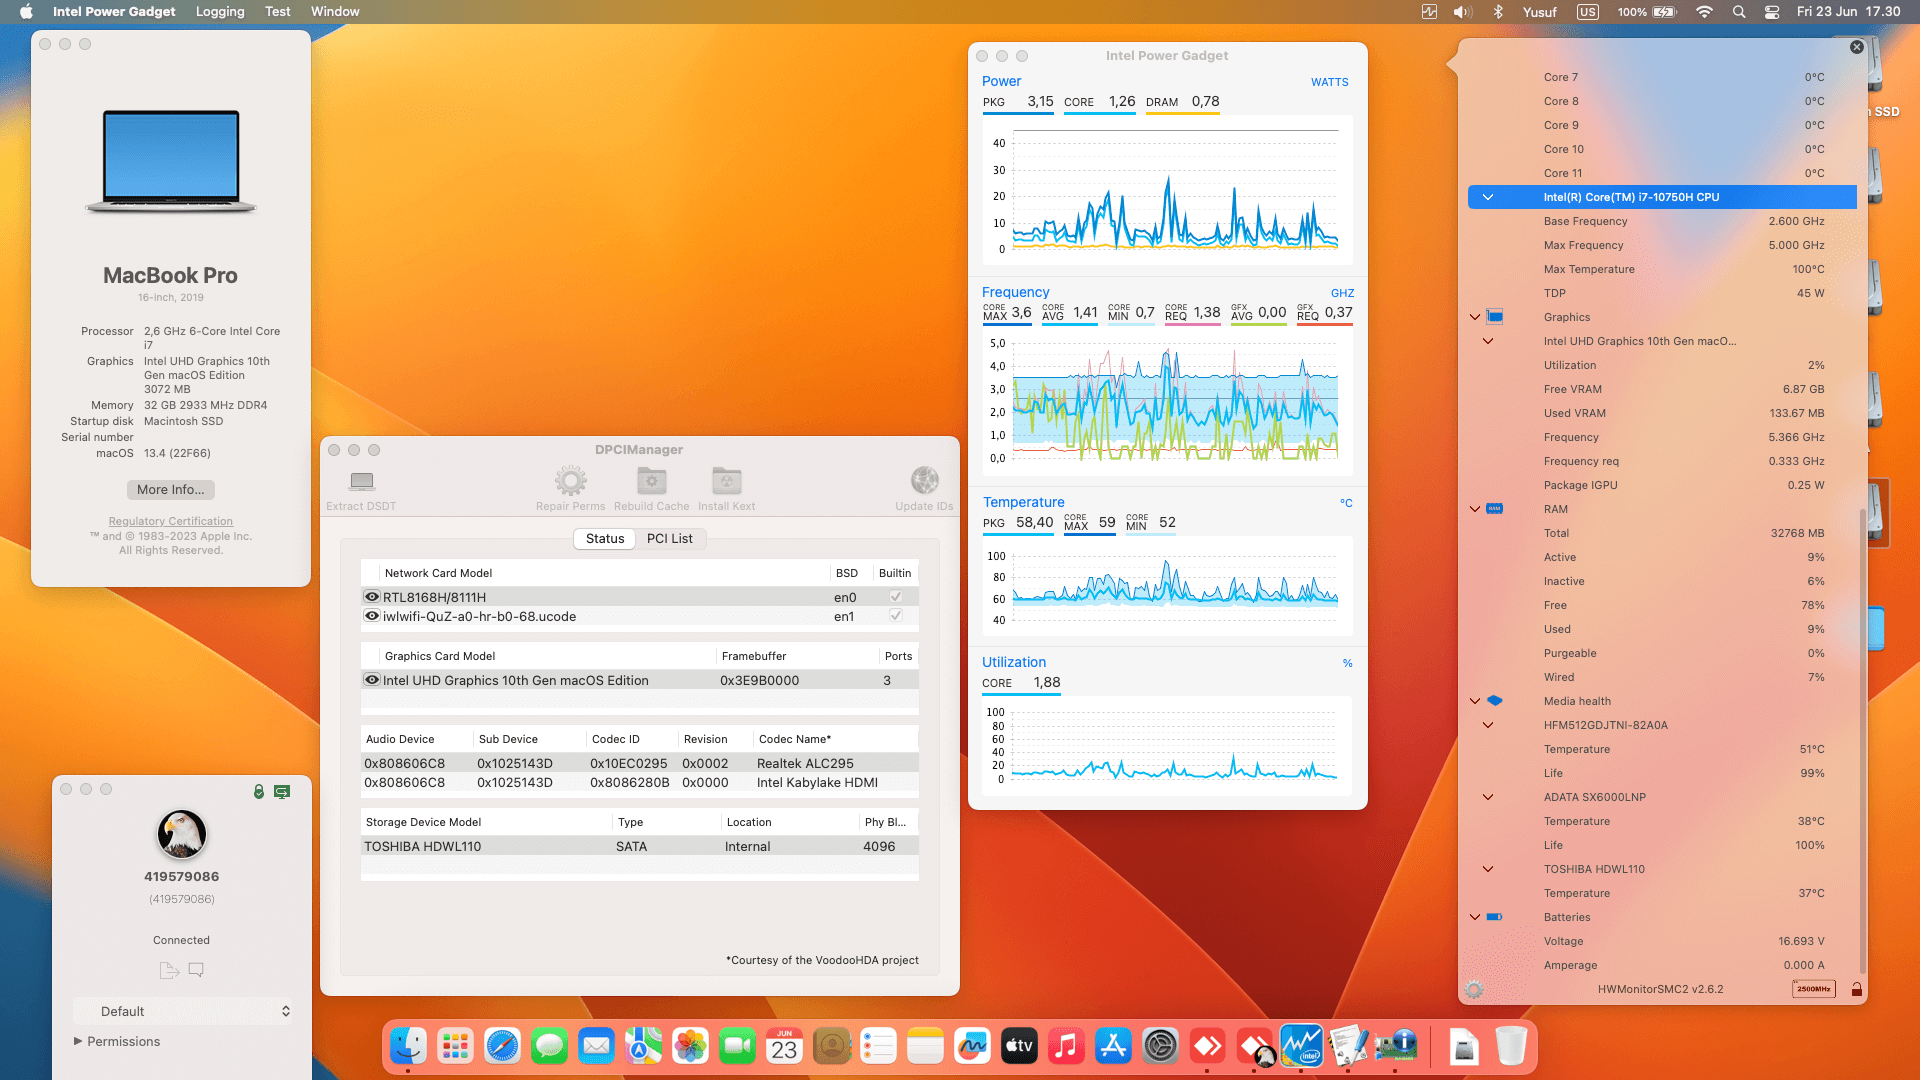Viewport: 1920px width, 1080px height.
Task: Select the Status tab in DPCIManager
Action: [x=605, y=538]
